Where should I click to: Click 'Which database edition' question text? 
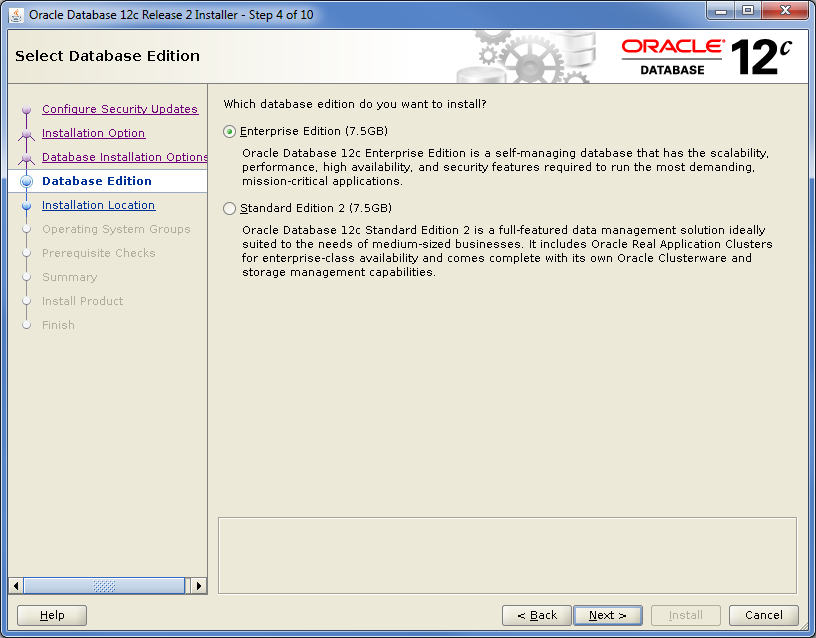coord(355,104)
